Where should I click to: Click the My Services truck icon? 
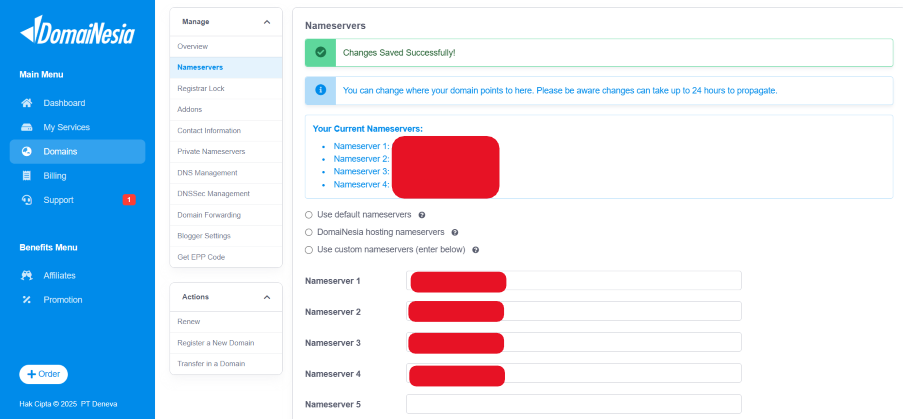27,127
